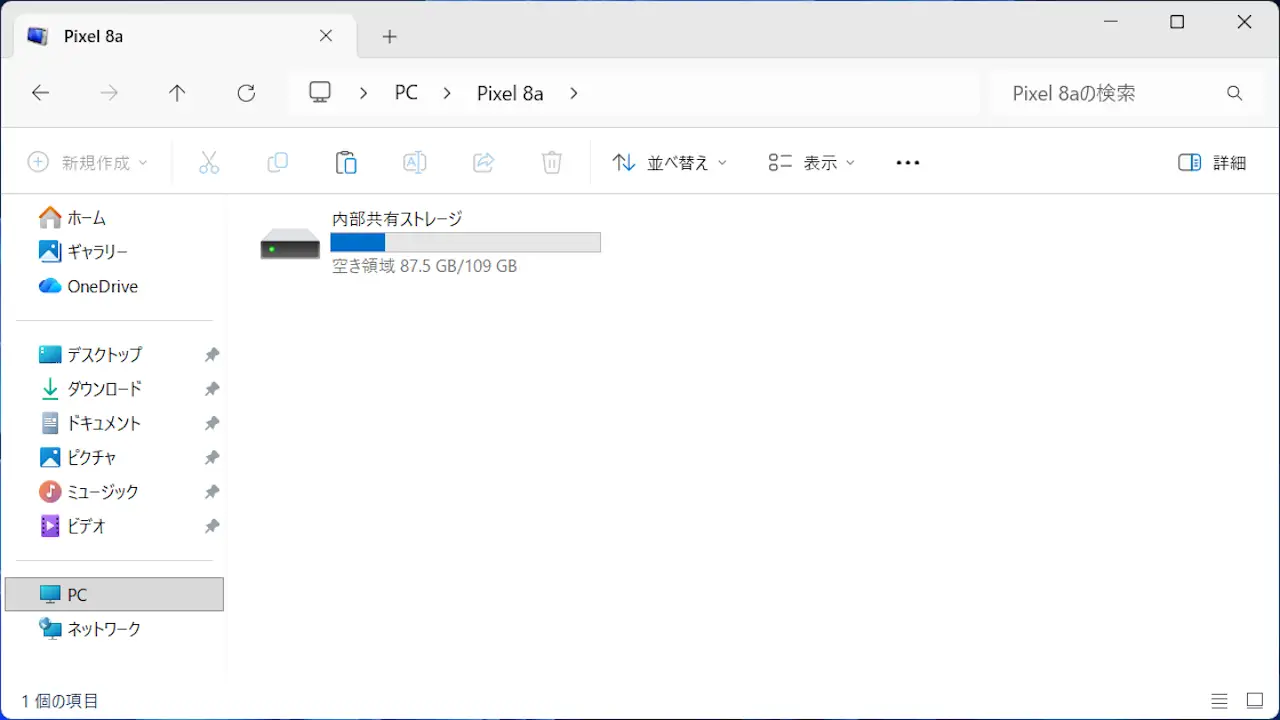This screenshot has width=1280, height=720.
Task: Click the Refresh icon
Action: (x=246, y=93)
